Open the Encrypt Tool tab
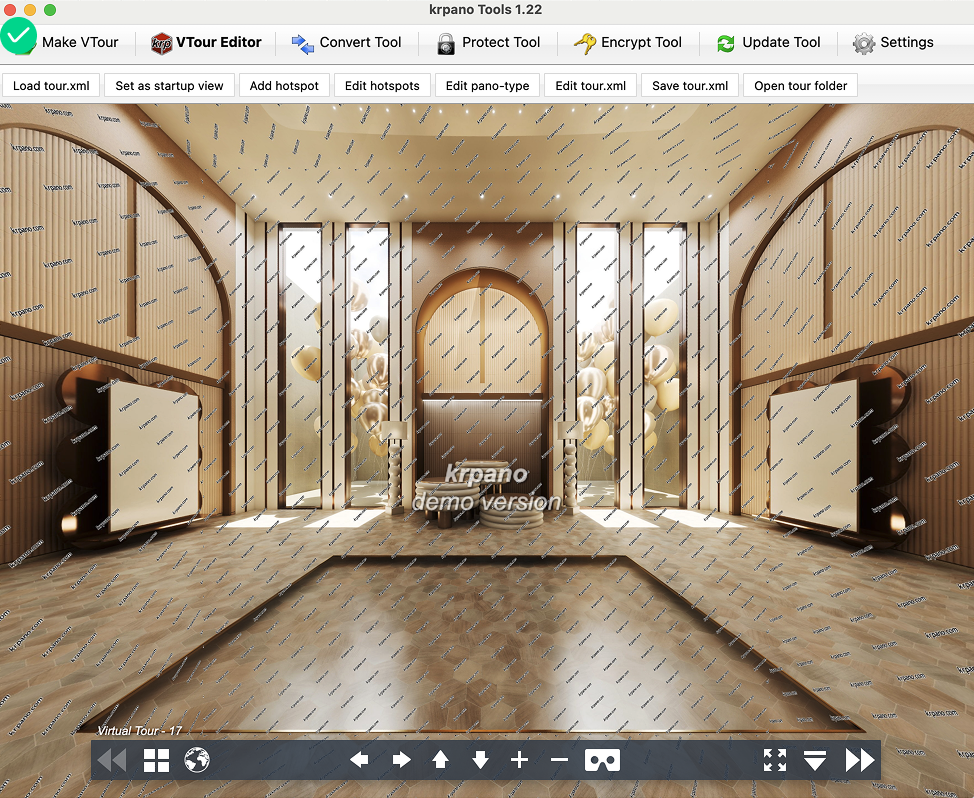Image resolution: width=974 pixels, height=798 pixels. pyautogui.click(x=628, y=42)
